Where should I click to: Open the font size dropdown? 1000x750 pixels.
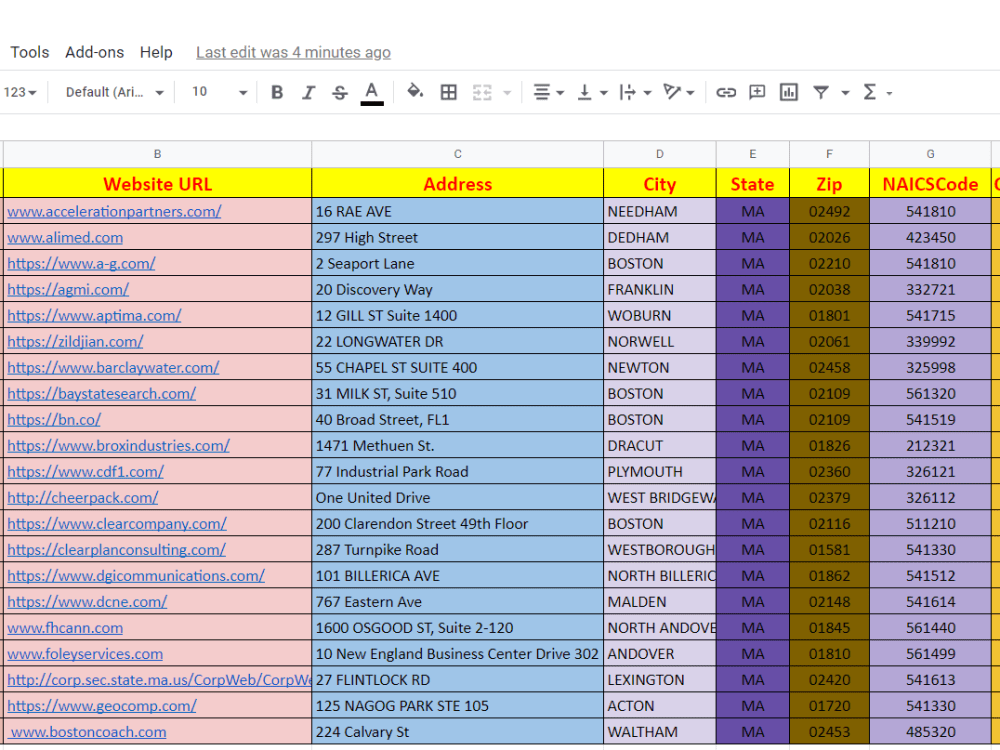(x=219, y=92)
